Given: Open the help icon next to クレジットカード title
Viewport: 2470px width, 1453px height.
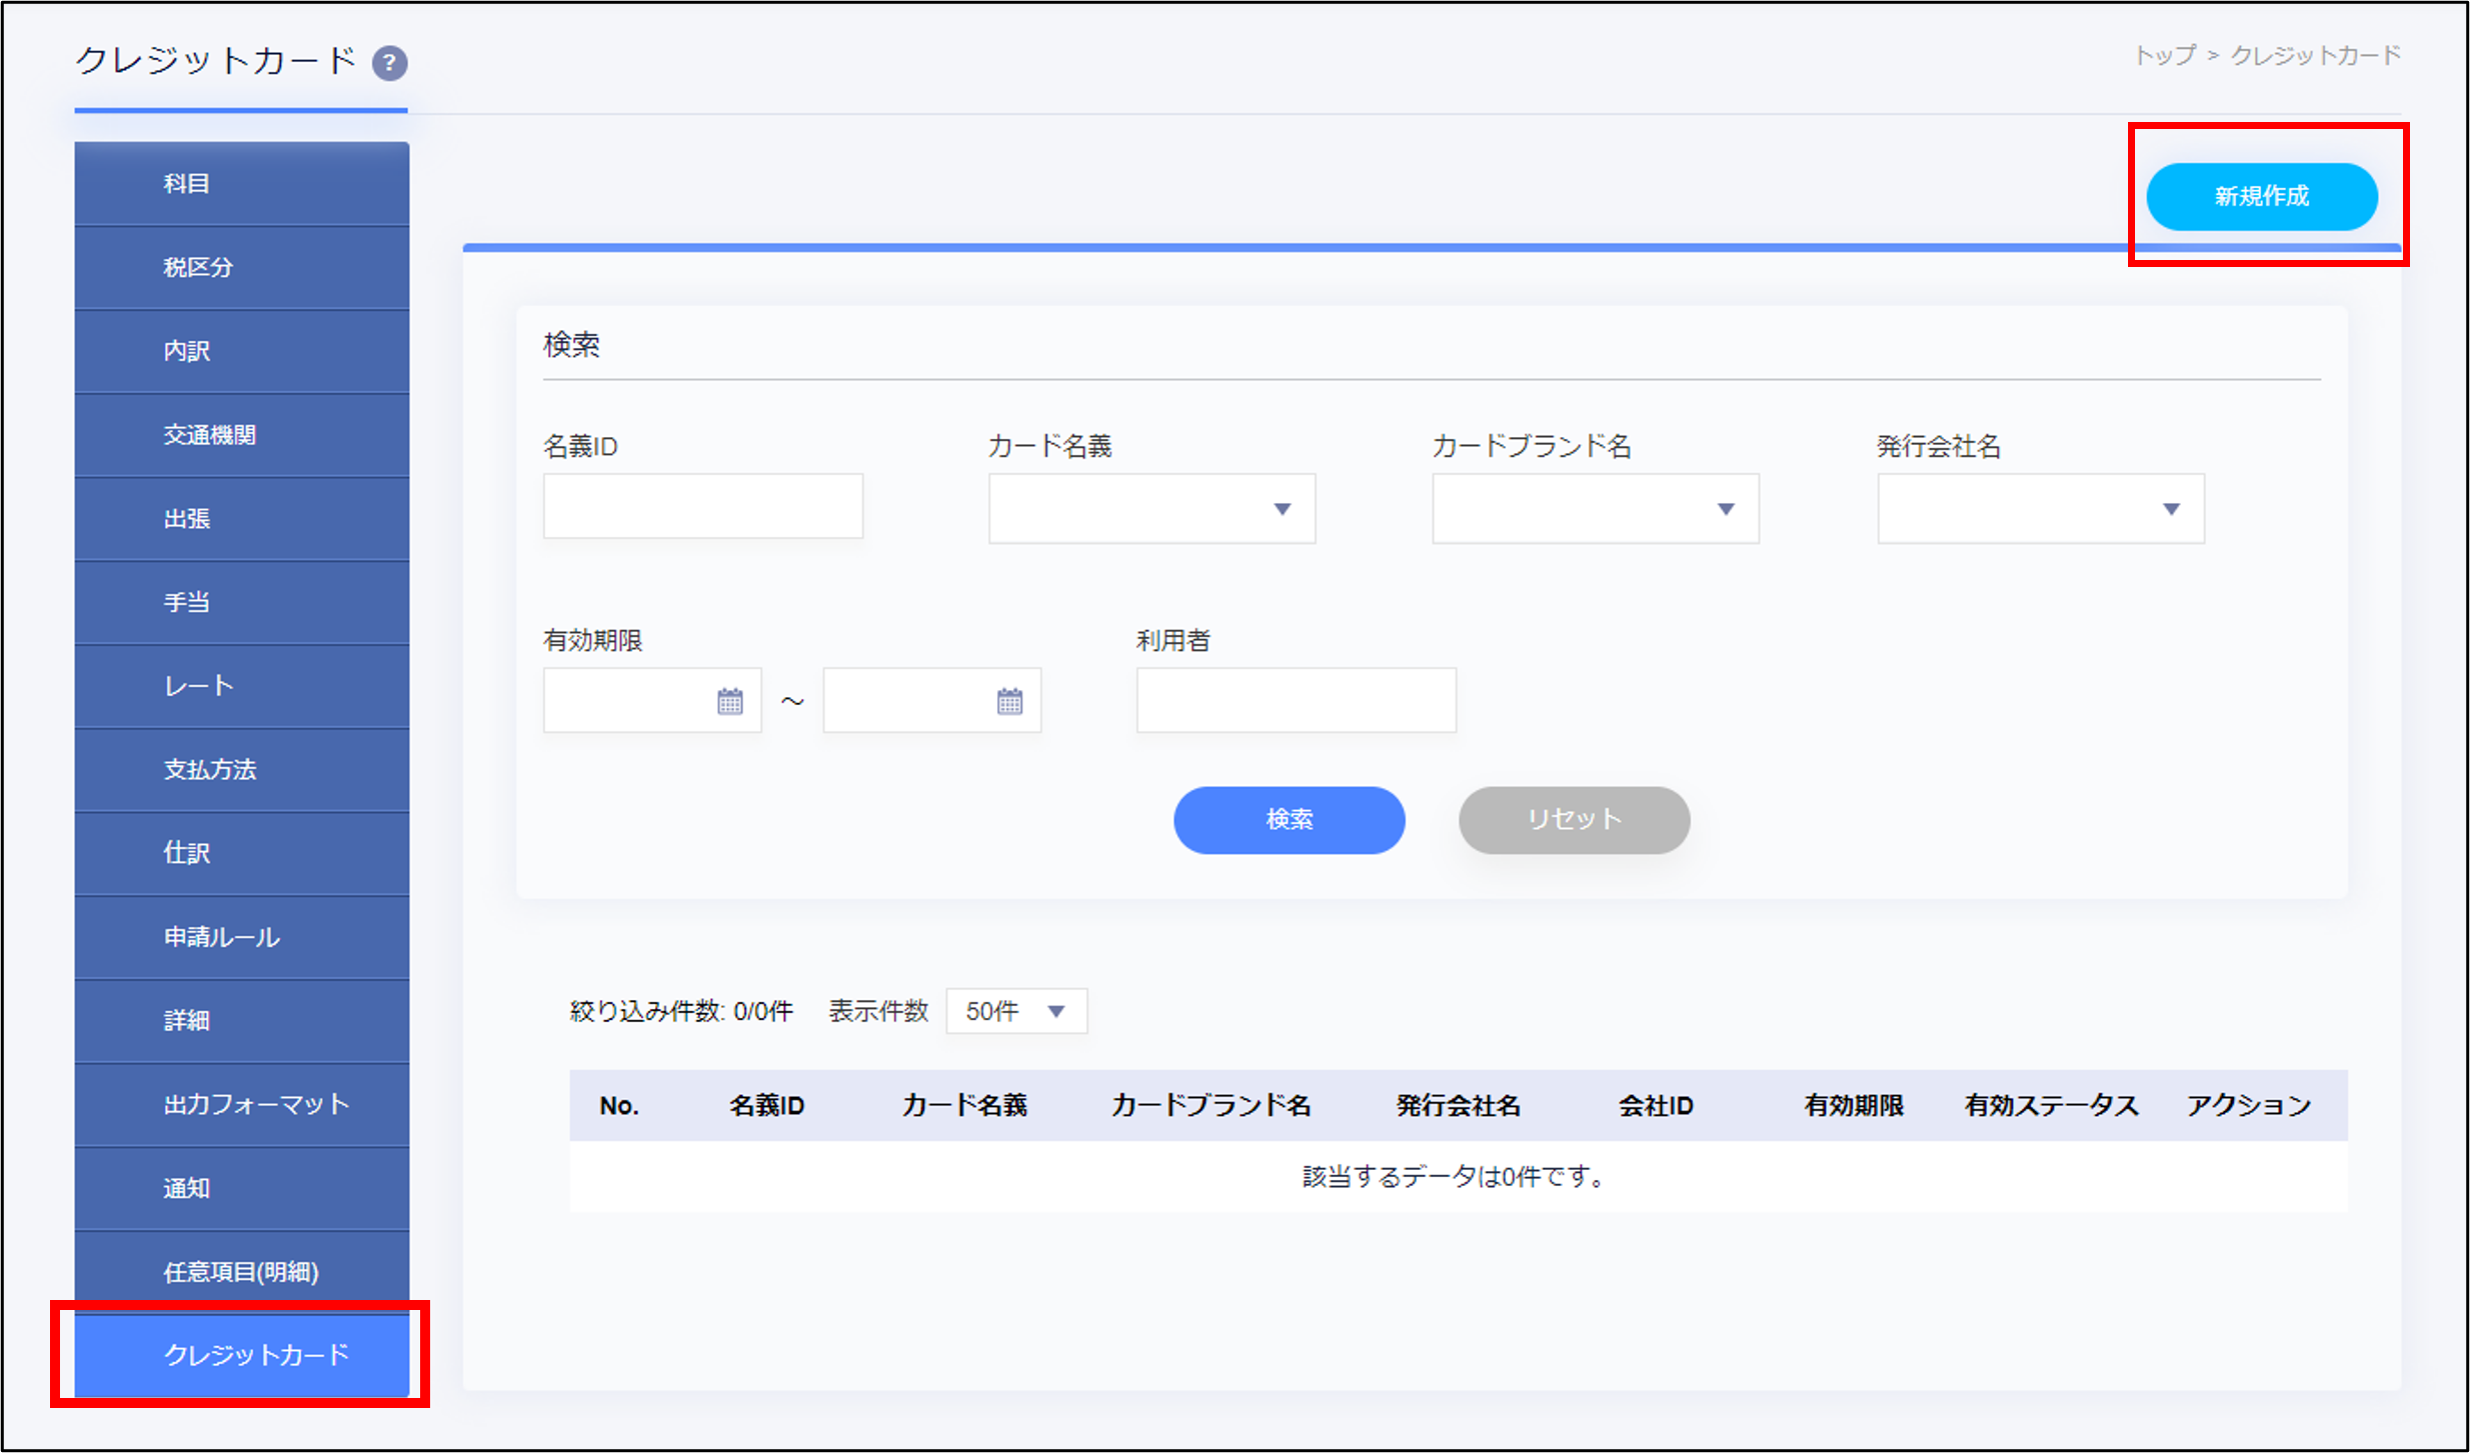Looking at the screenshot, I should point(390,63).
